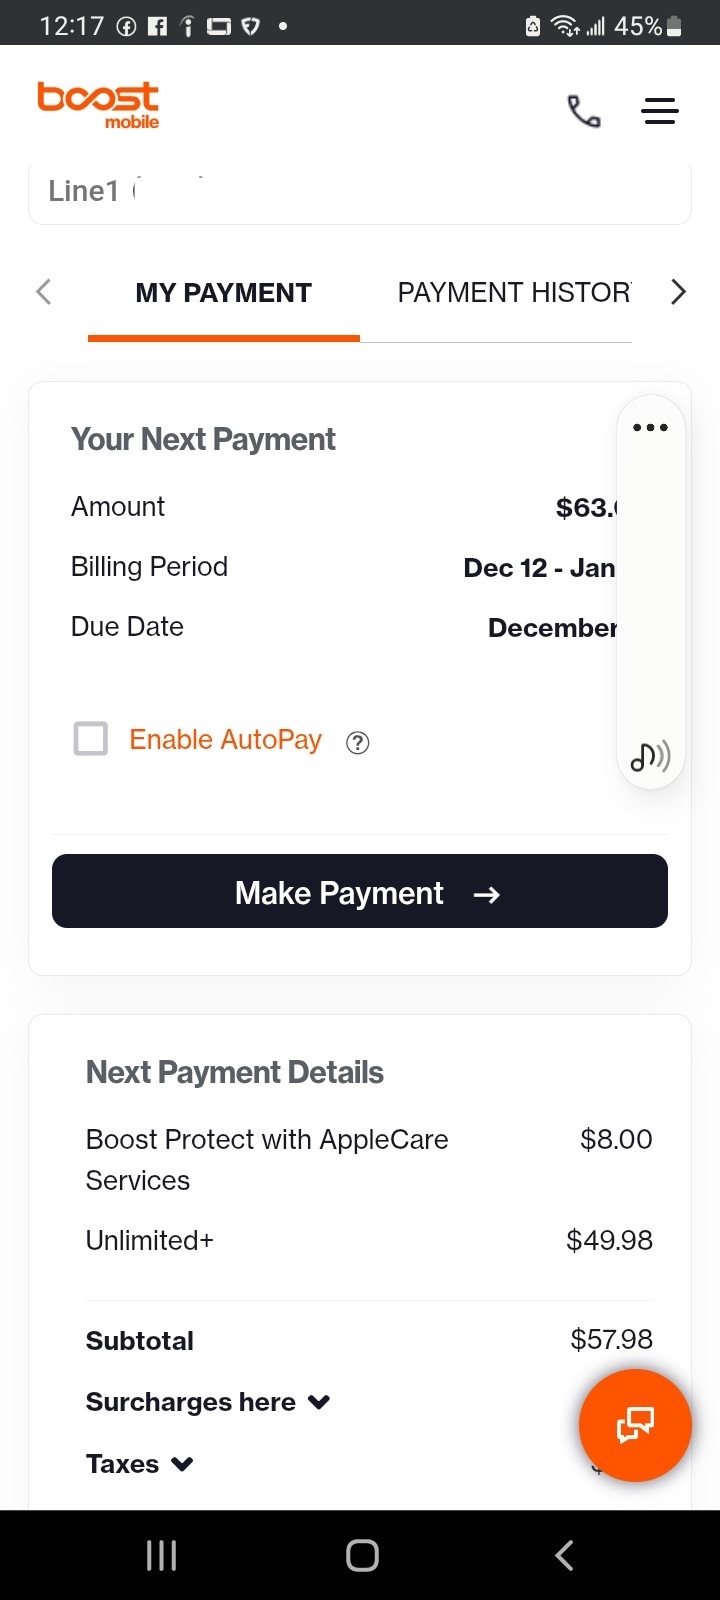Select the My Payment tab
This screenshot has height=1600, width=720.
coord(223,293)
